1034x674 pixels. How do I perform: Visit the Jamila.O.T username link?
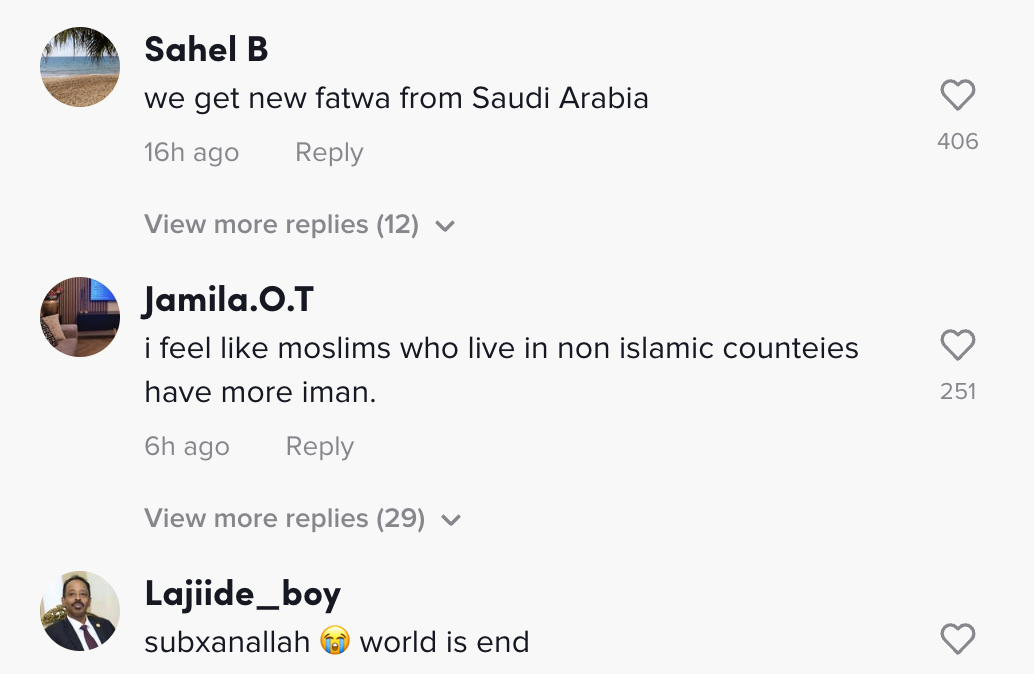pos(229,299)
